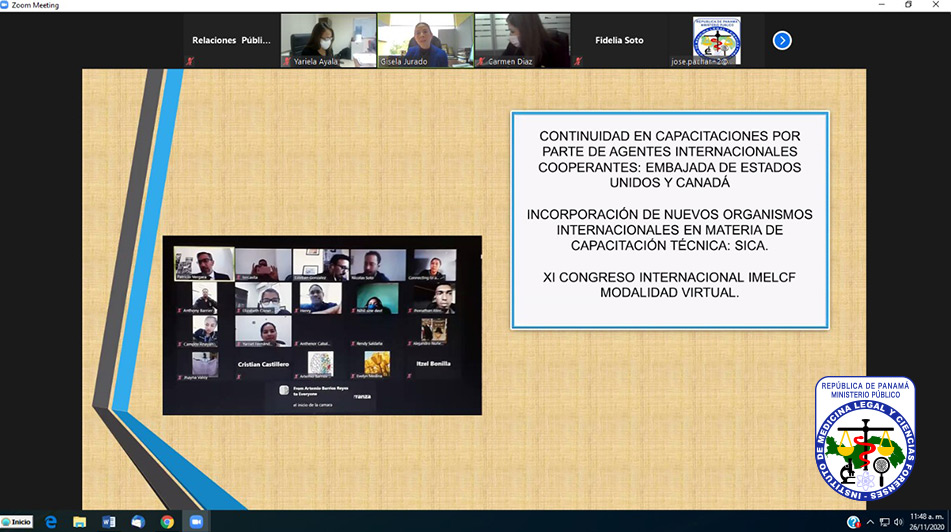Open the network icon in the system tray
Screen dimensions: 951x532
[884, 522]
